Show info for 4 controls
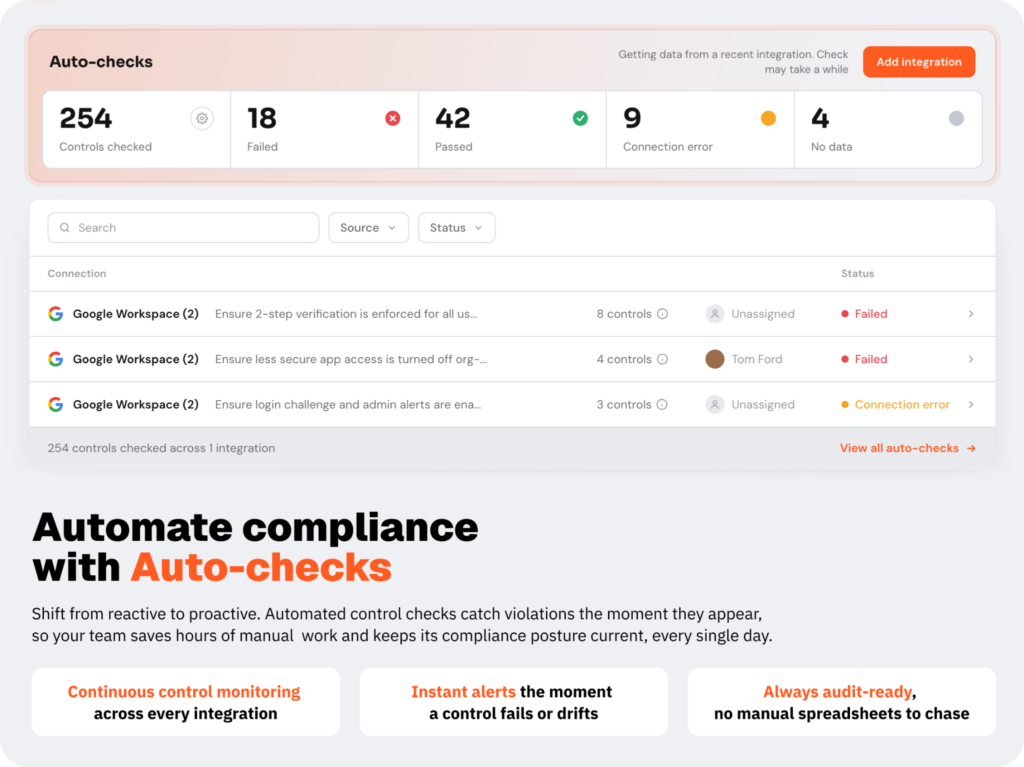Screen dimensions: 1024x767 (662, 359)
